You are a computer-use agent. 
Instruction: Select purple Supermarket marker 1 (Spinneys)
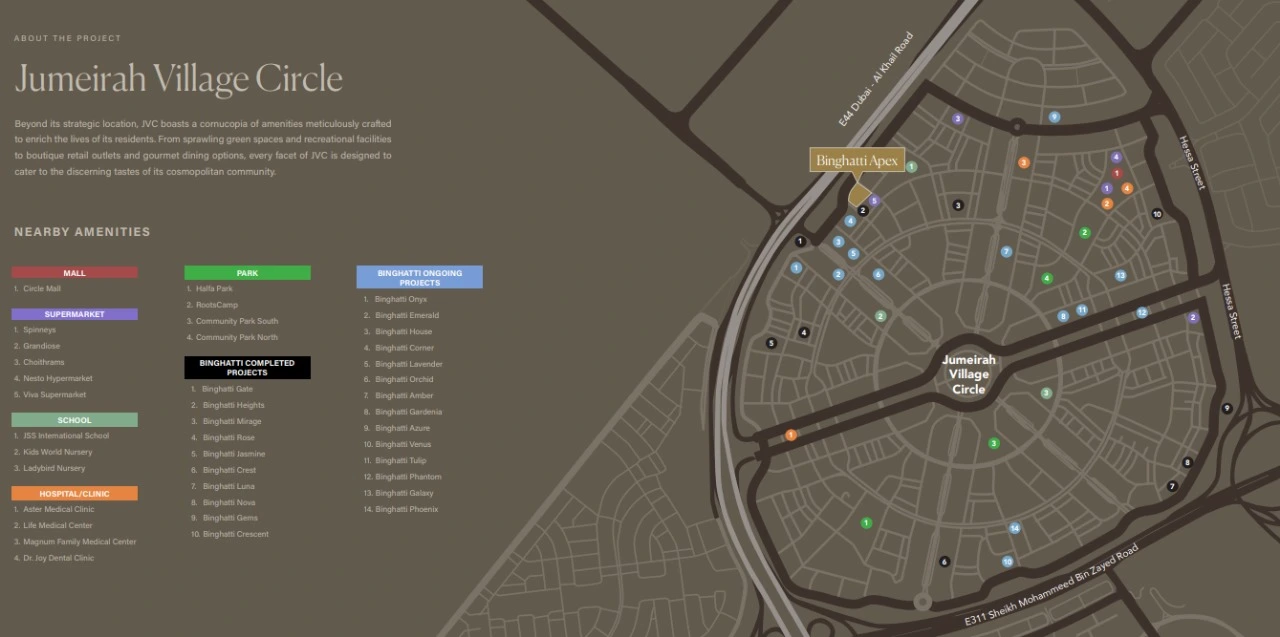click(1106, 188)
